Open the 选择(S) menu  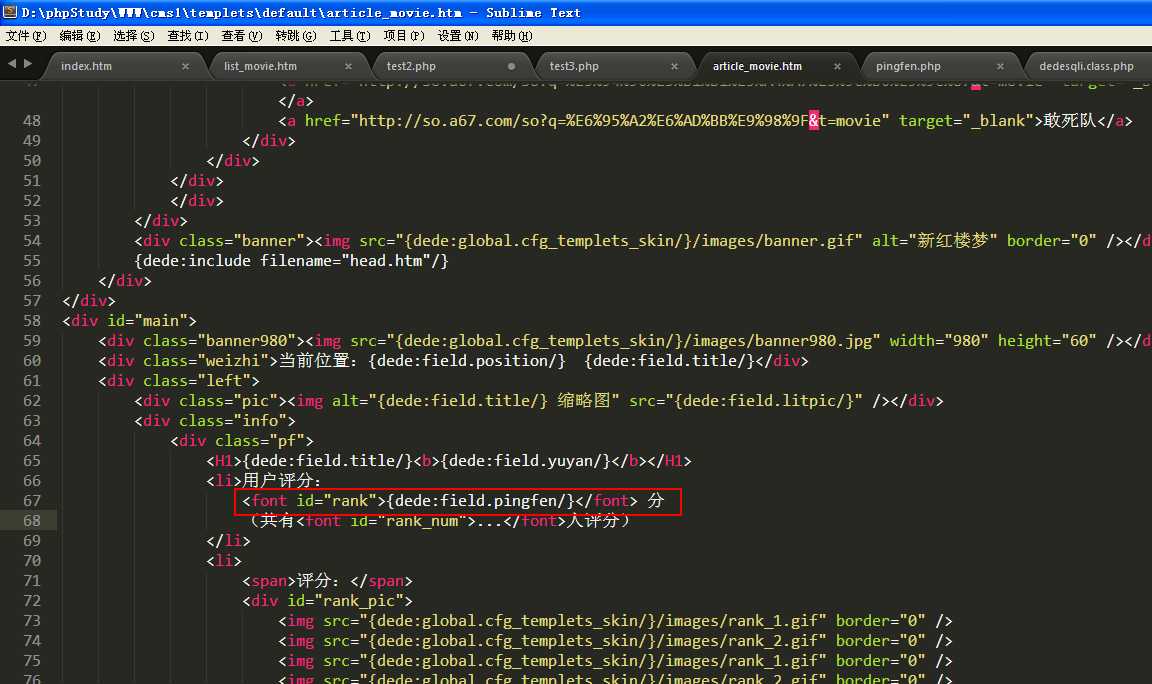pyautogui.click(x=134, y=35)
